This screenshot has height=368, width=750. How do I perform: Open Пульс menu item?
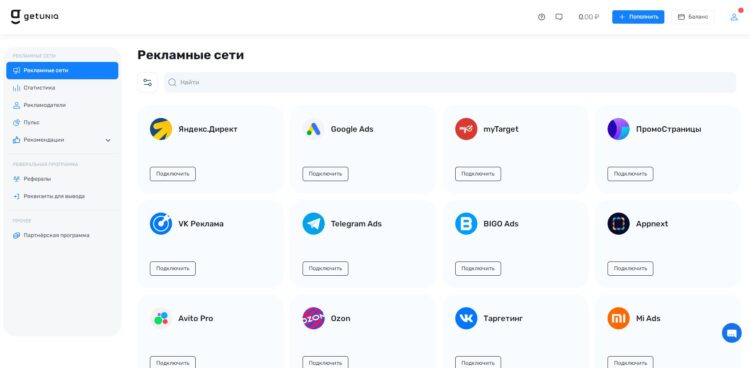point(62,123)
